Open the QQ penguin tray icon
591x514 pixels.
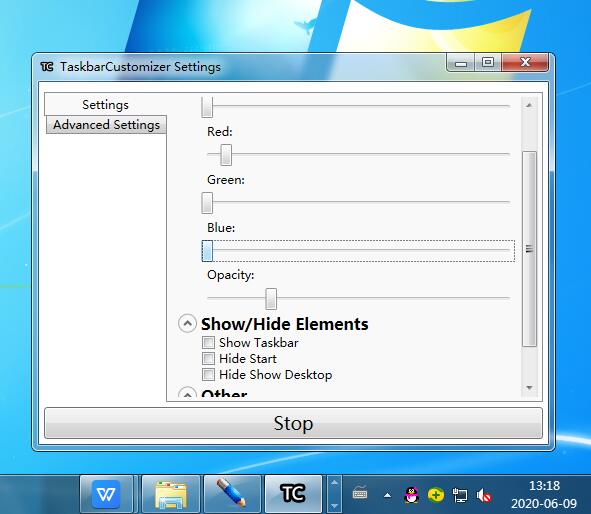[x=411, y=495]
